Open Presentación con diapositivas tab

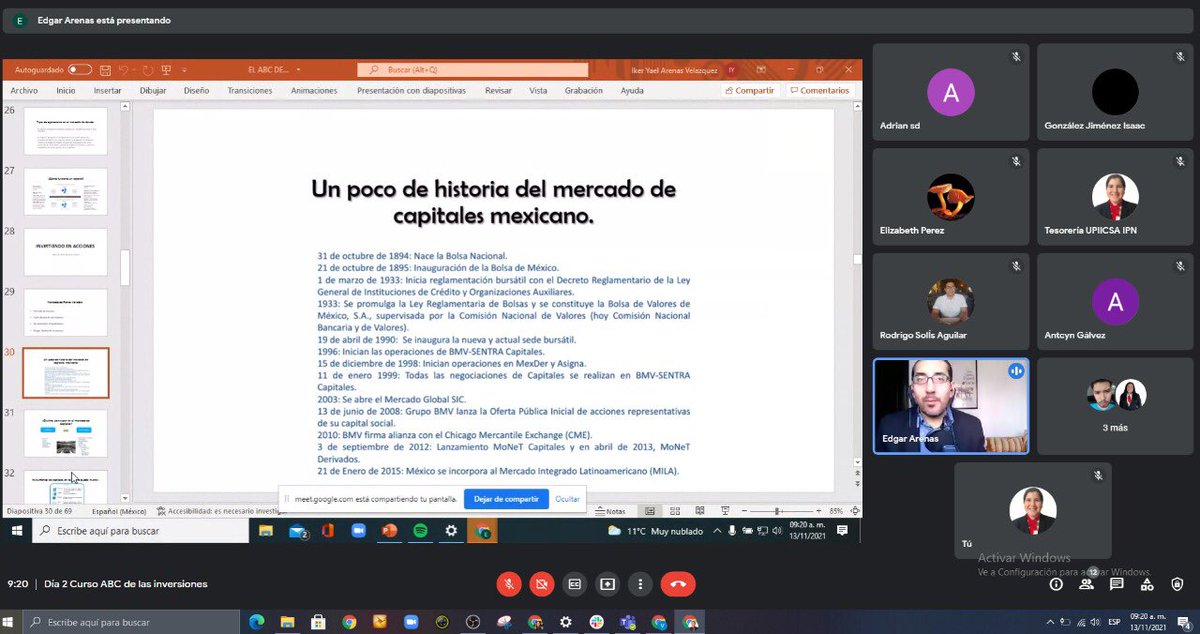coord(411,90)
